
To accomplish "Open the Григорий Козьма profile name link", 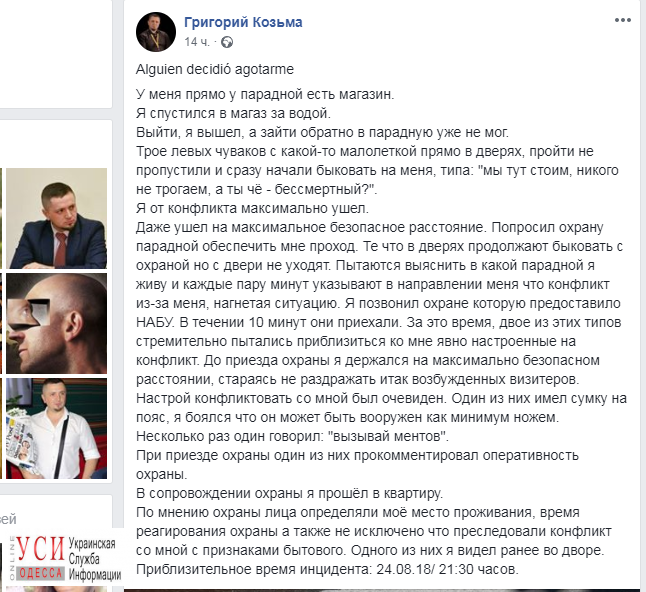I will point(243,22).
